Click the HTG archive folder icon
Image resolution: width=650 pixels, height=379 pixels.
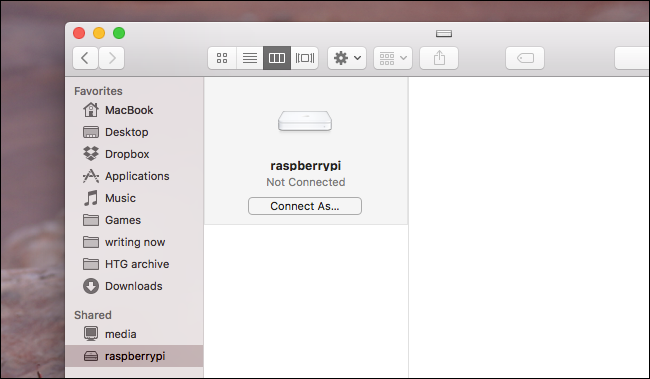91,264
